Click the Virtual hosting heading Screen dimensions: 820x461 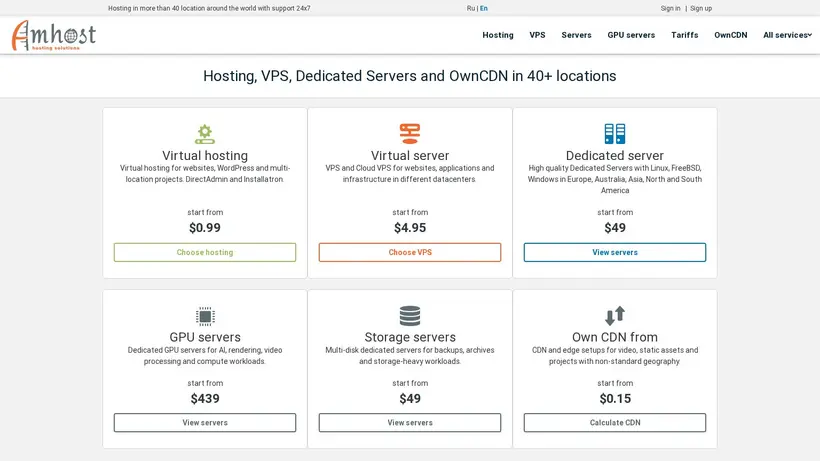click(205, 155)
